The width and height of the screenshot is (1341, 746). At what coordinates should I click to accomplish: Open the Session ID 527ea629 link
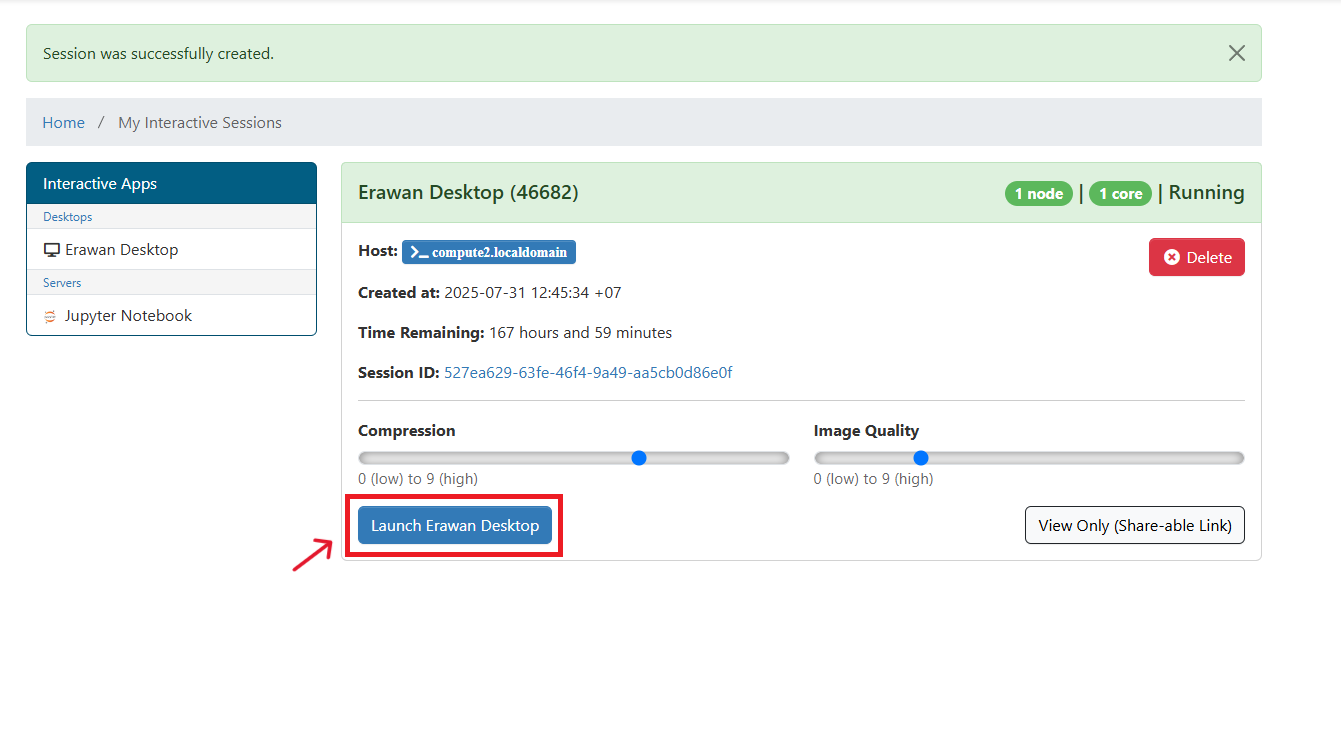click(x=588, y=372)
